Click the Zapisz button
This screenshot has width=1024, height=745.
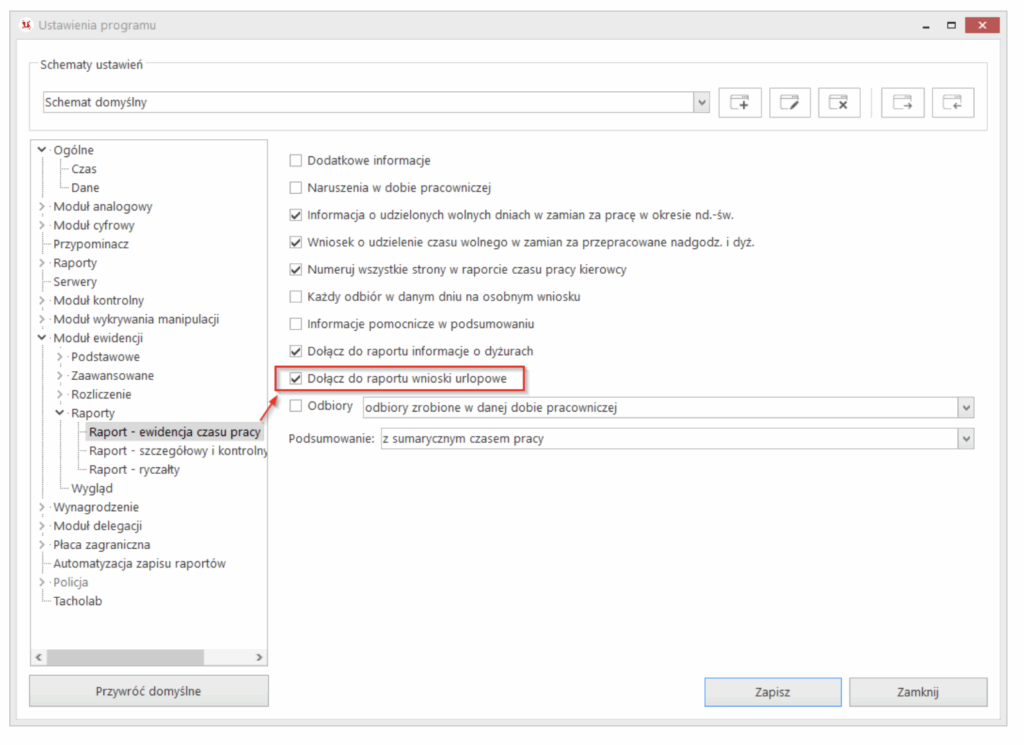772,691
